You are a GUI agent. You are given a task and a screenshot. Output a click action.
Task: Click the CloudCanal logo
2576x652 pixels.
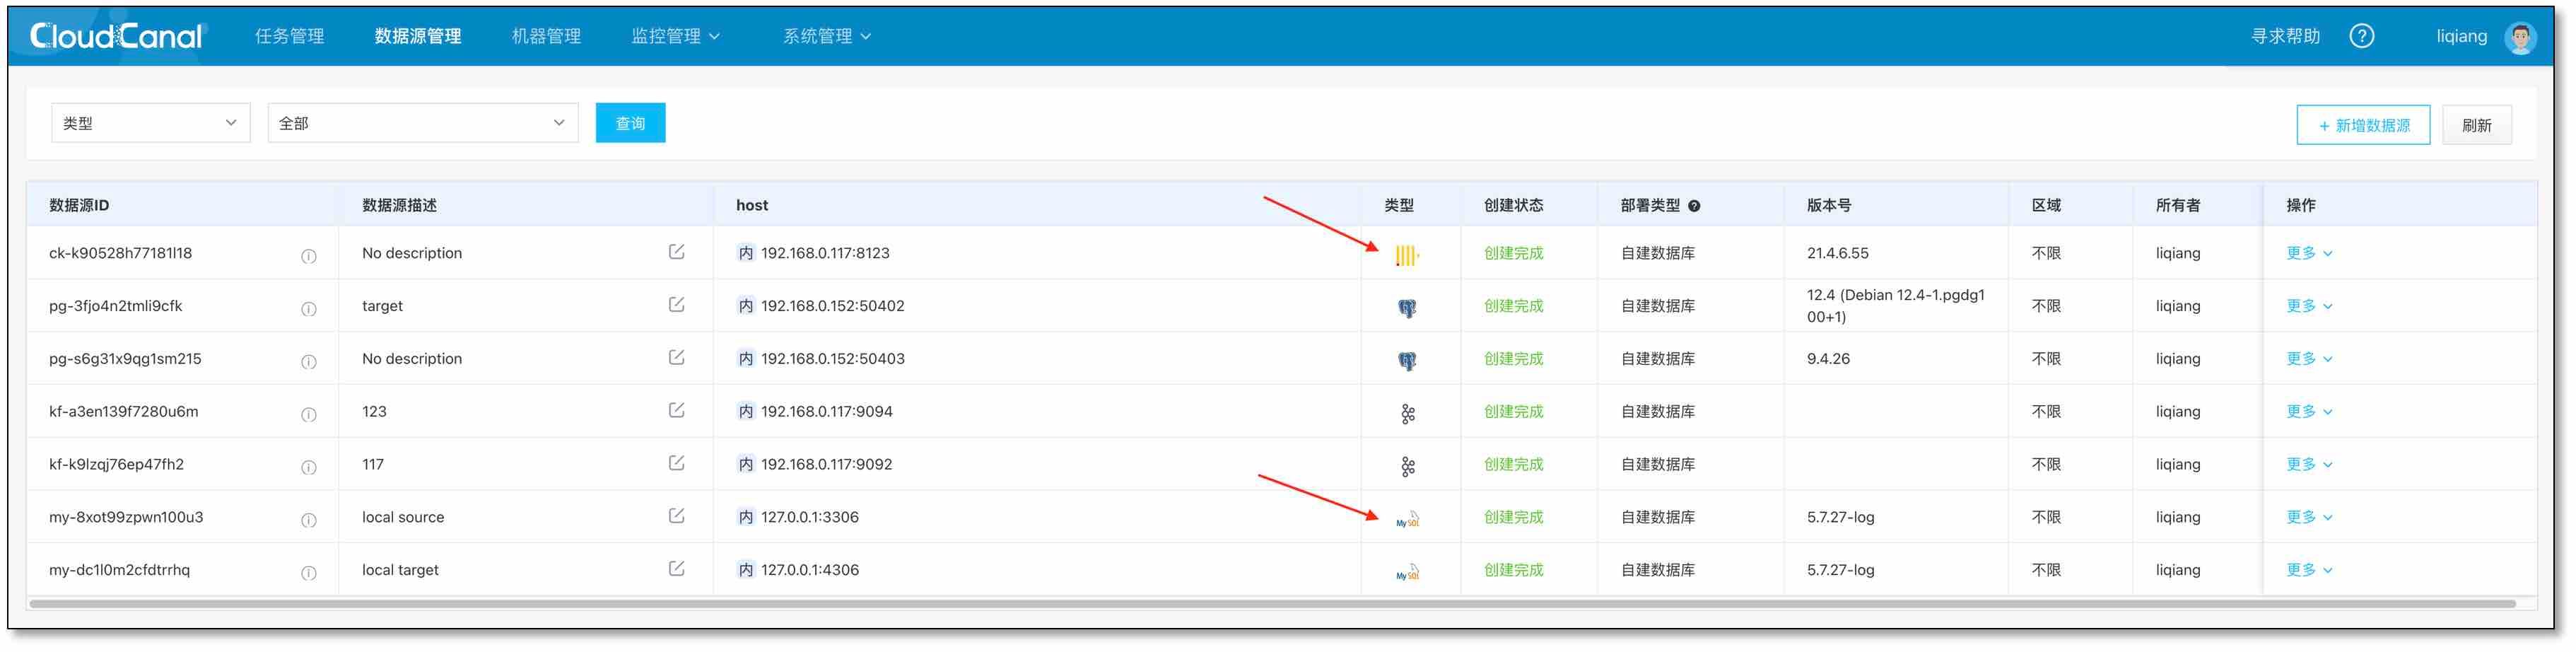[116, 36]
